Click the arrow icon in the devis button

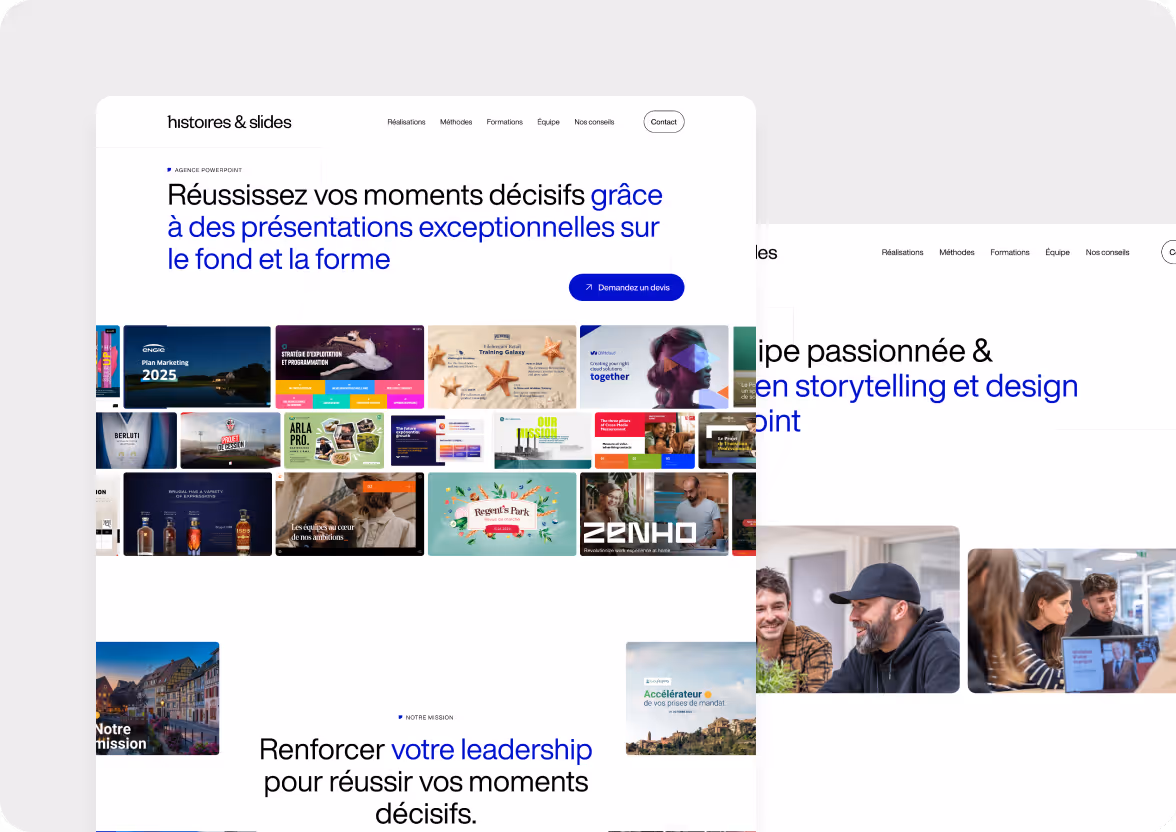pos(587,287)
